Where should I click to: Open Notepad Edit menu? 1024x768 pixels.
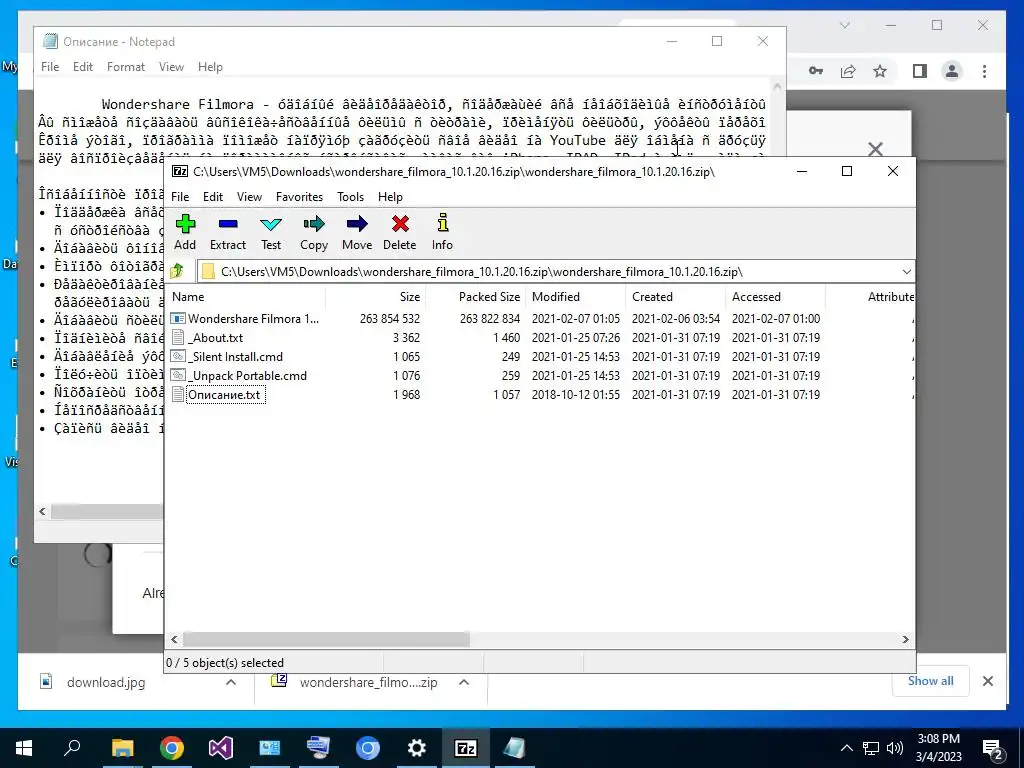pos(82,67)
